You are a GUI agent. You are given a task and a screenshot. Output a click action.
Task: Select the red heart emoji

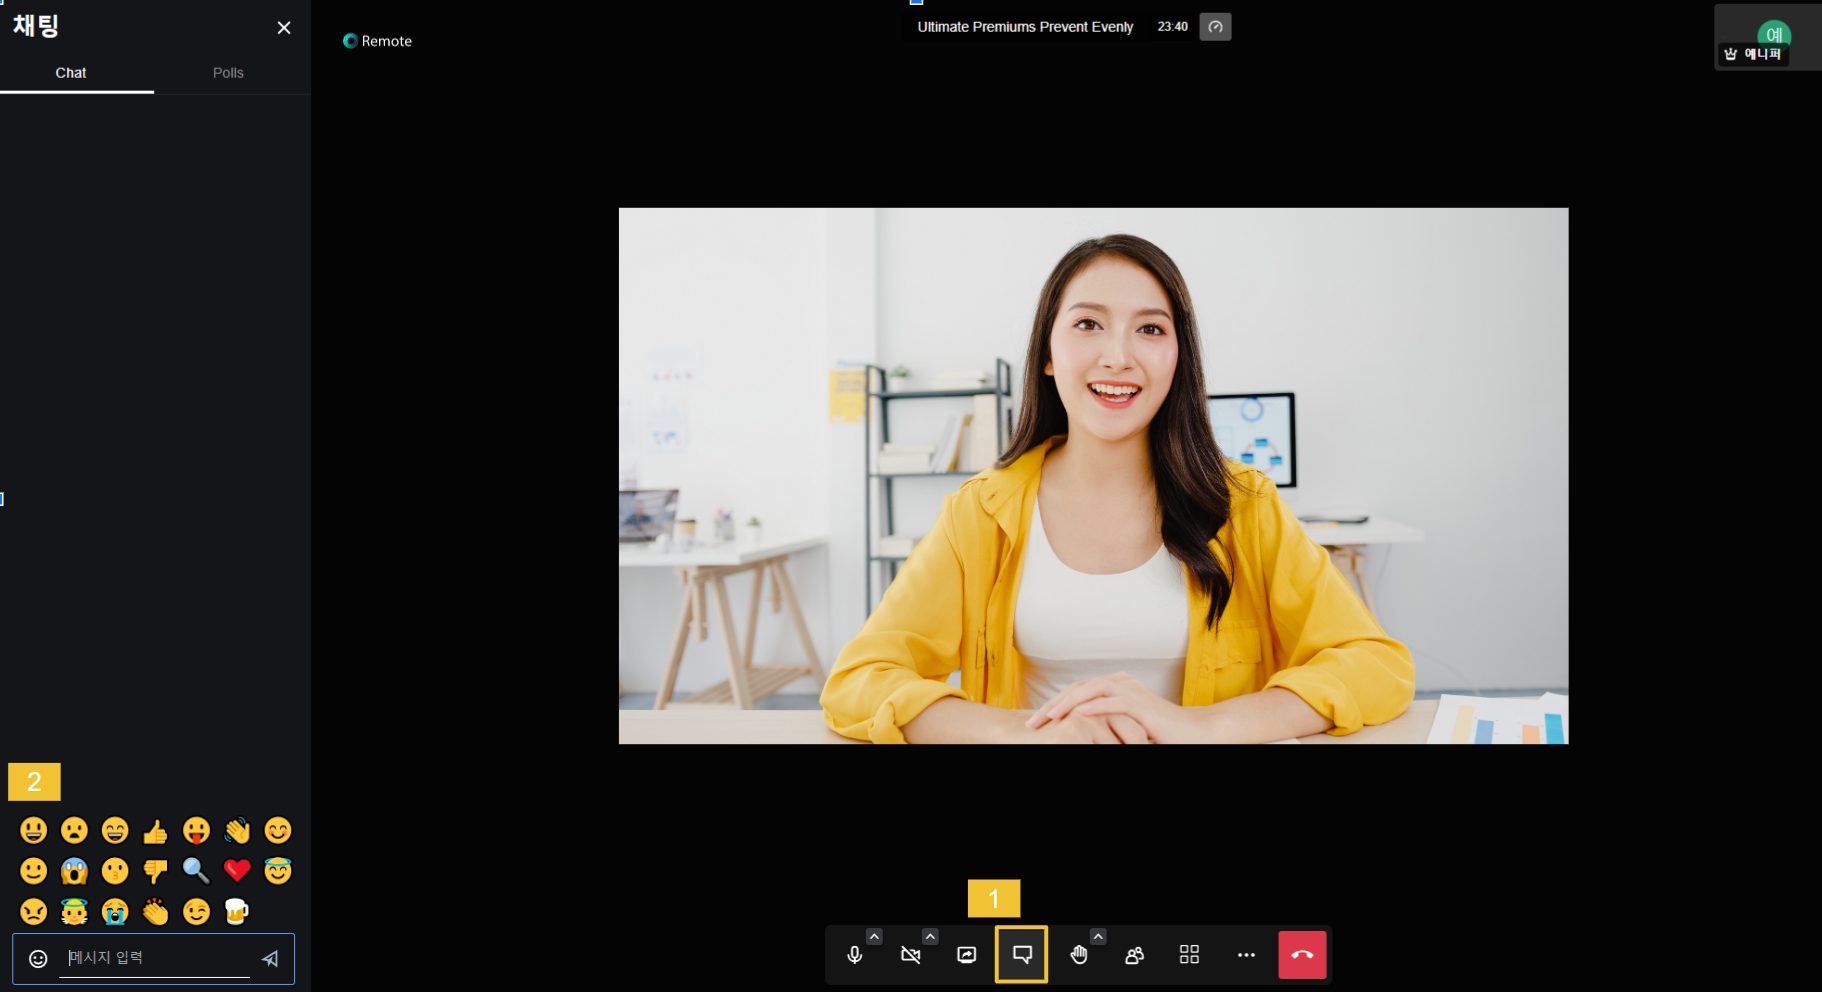[x=237, y=871]
